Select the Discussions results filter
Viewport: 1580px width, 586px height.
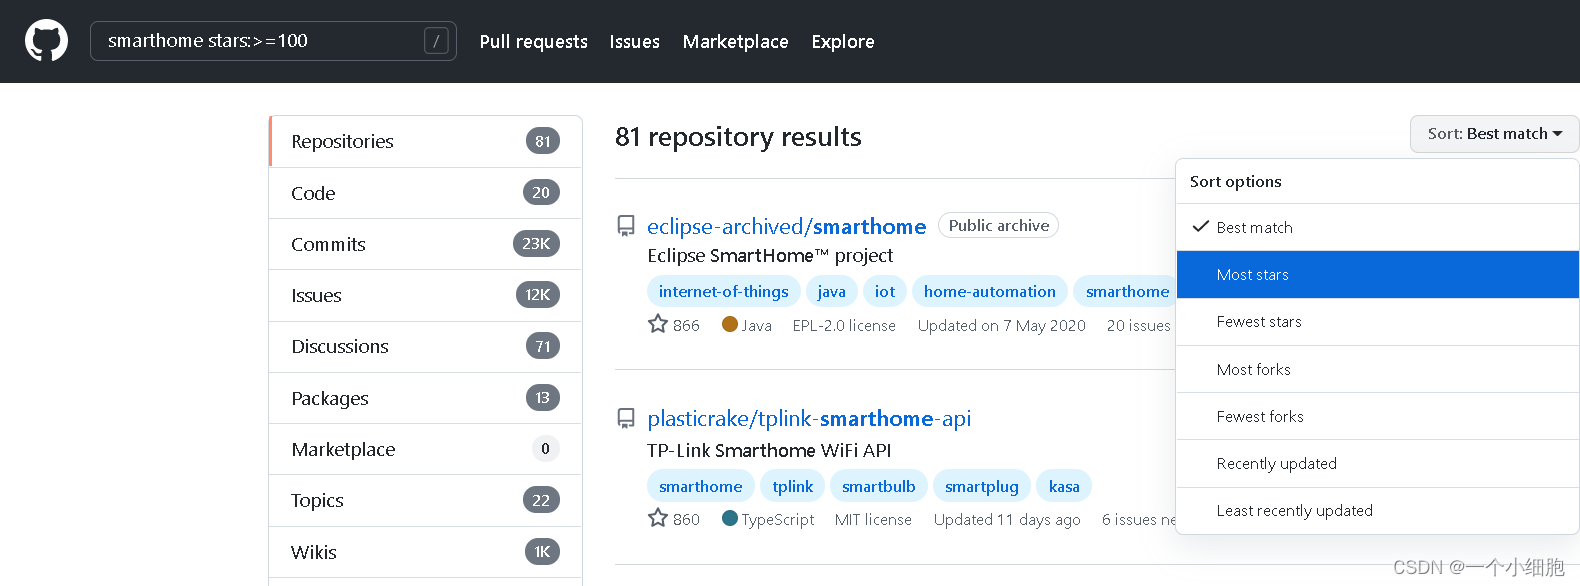[x=426, y=346]
